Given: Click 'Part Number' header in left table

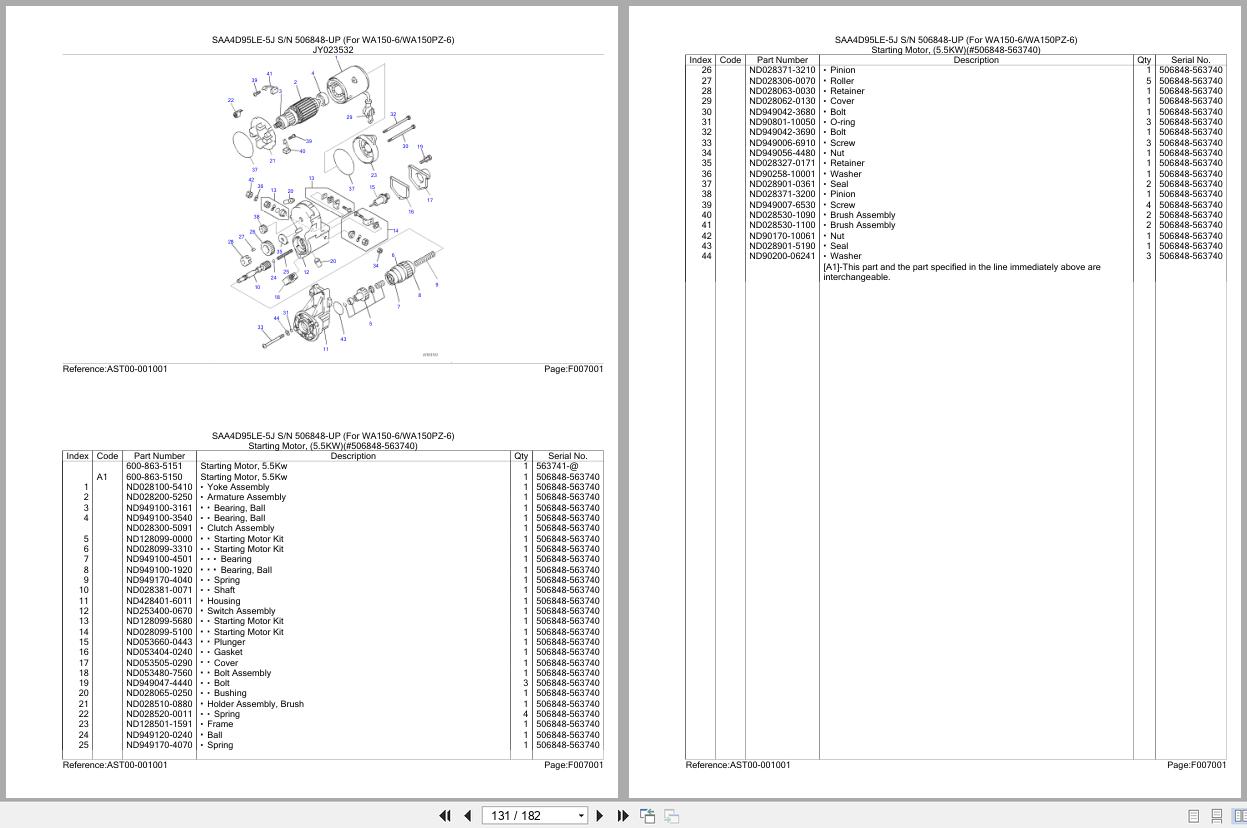Looking at the screenshot, I should [160, 456].
